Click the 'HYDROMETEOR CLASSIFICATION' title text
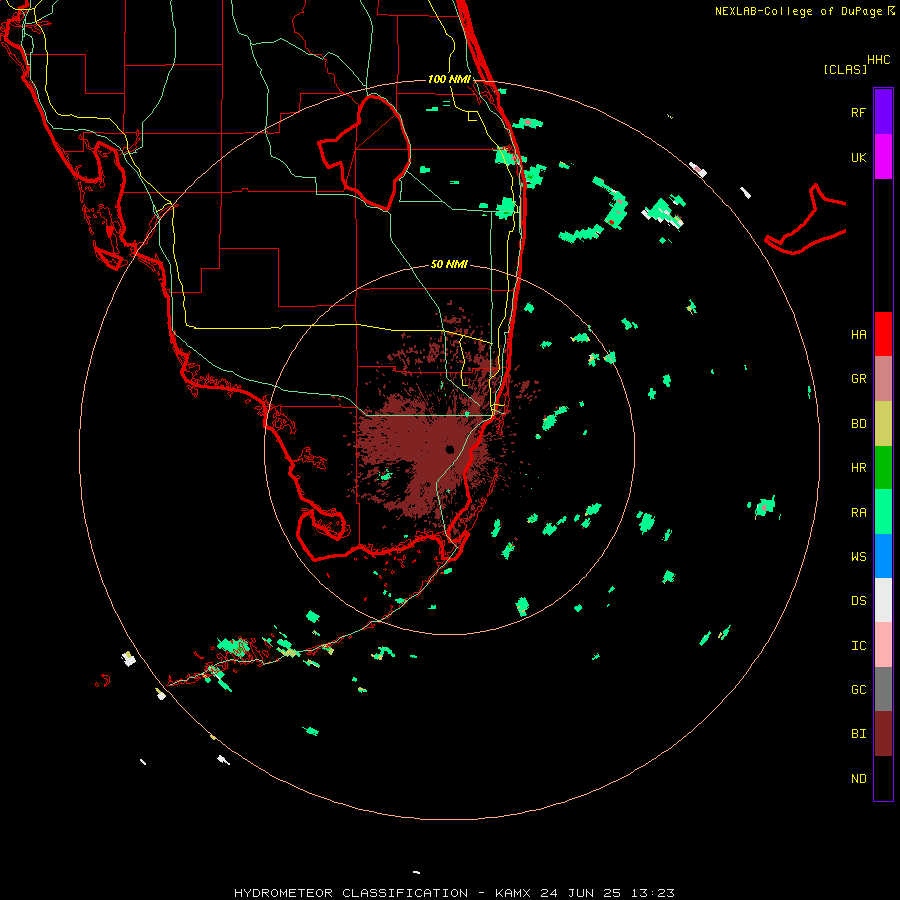Image resolution: width=900 pixels, height=900 pixels. coord(351,893)
